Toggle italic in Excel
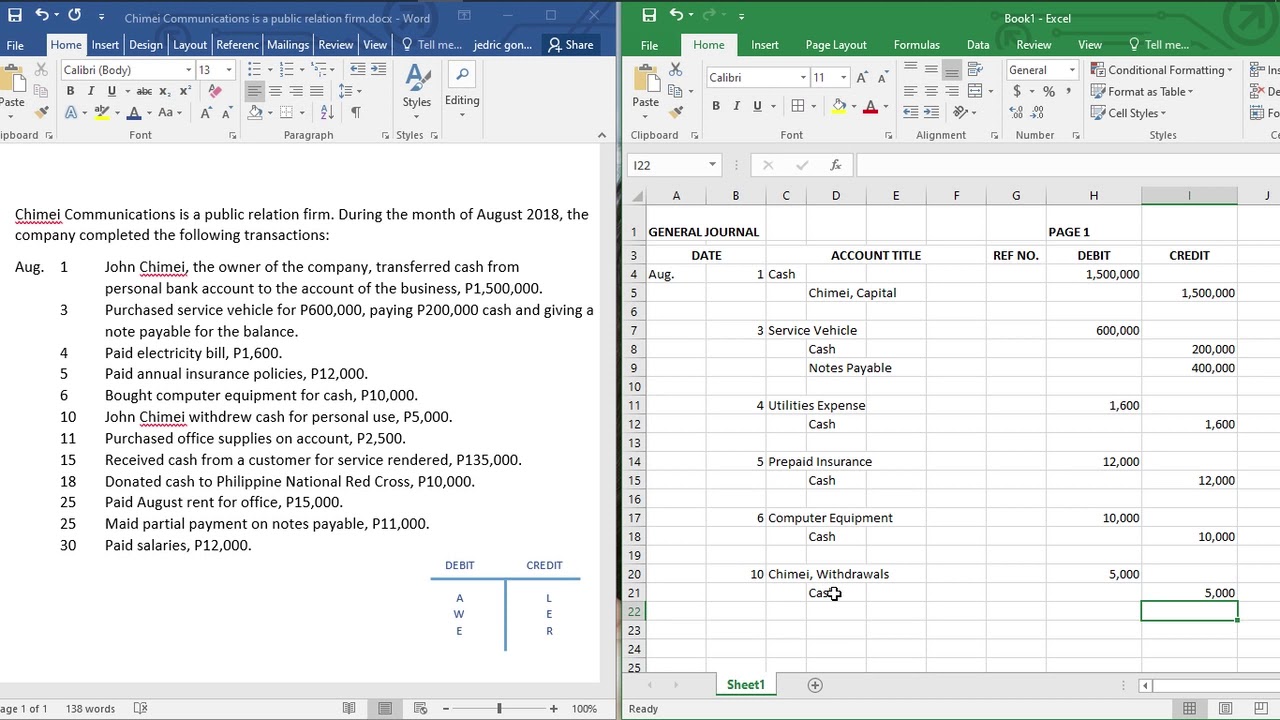Screen dimensions: 1280x720 [736, 106]
